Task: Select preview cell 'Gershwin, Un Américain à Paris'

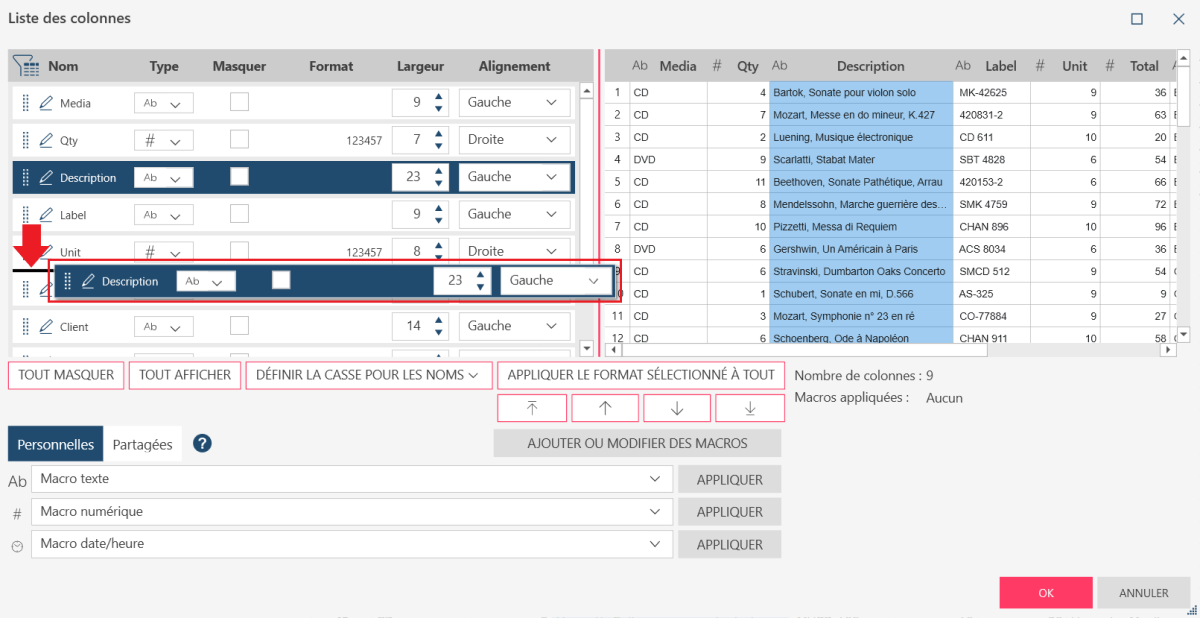Action: tap(861, 248)
